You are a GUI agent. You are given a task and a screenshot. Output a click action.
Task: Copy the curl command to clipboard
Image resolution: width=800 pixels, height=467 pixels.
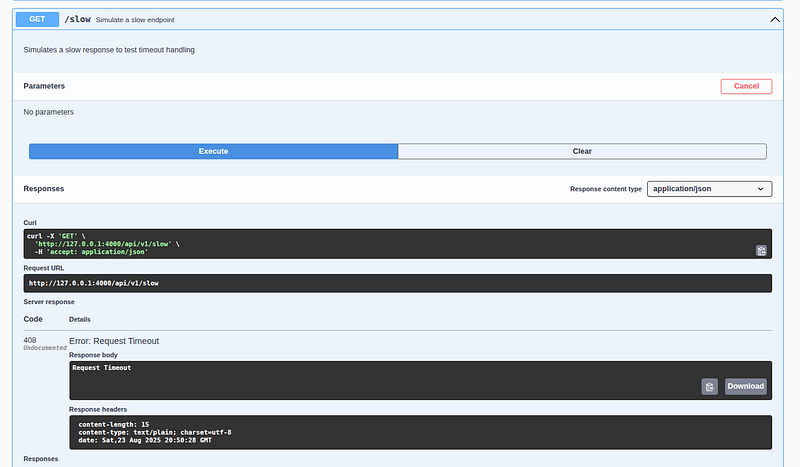point(761,251)
